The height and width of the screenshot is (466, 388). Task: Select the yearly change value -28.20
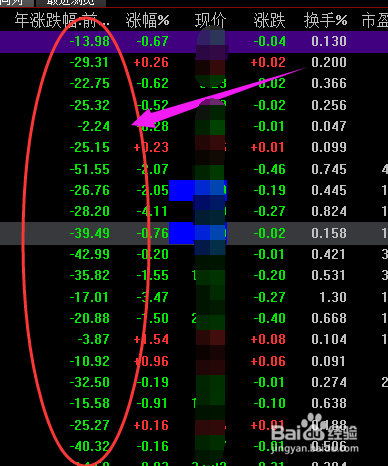click(90, 211)
